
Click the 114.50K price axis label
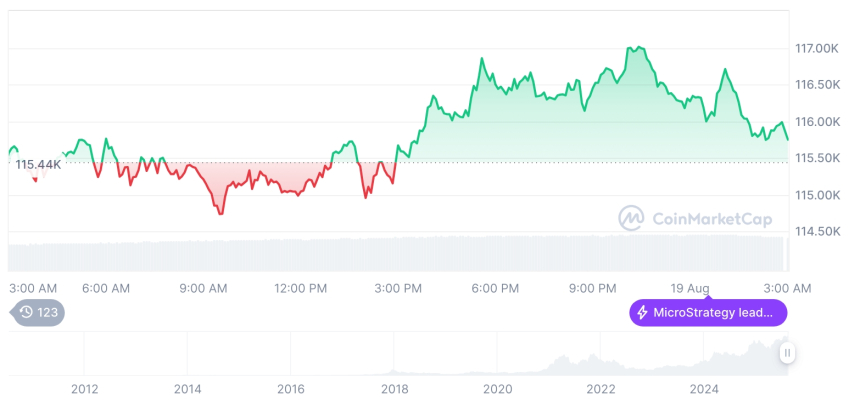click(816, 231)
